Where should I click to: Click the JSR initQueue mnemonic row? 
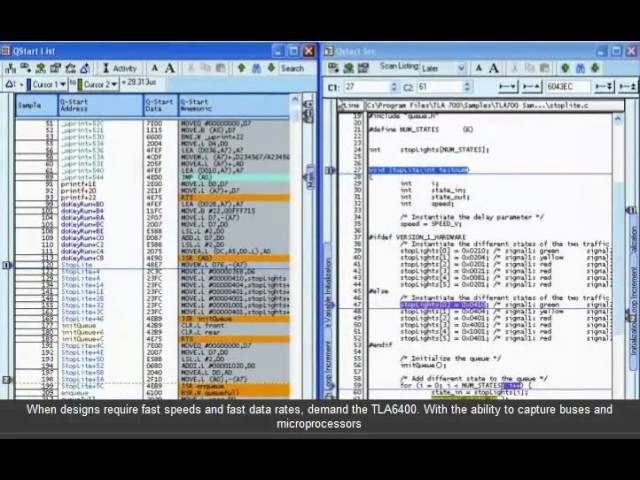coord(234,319)
